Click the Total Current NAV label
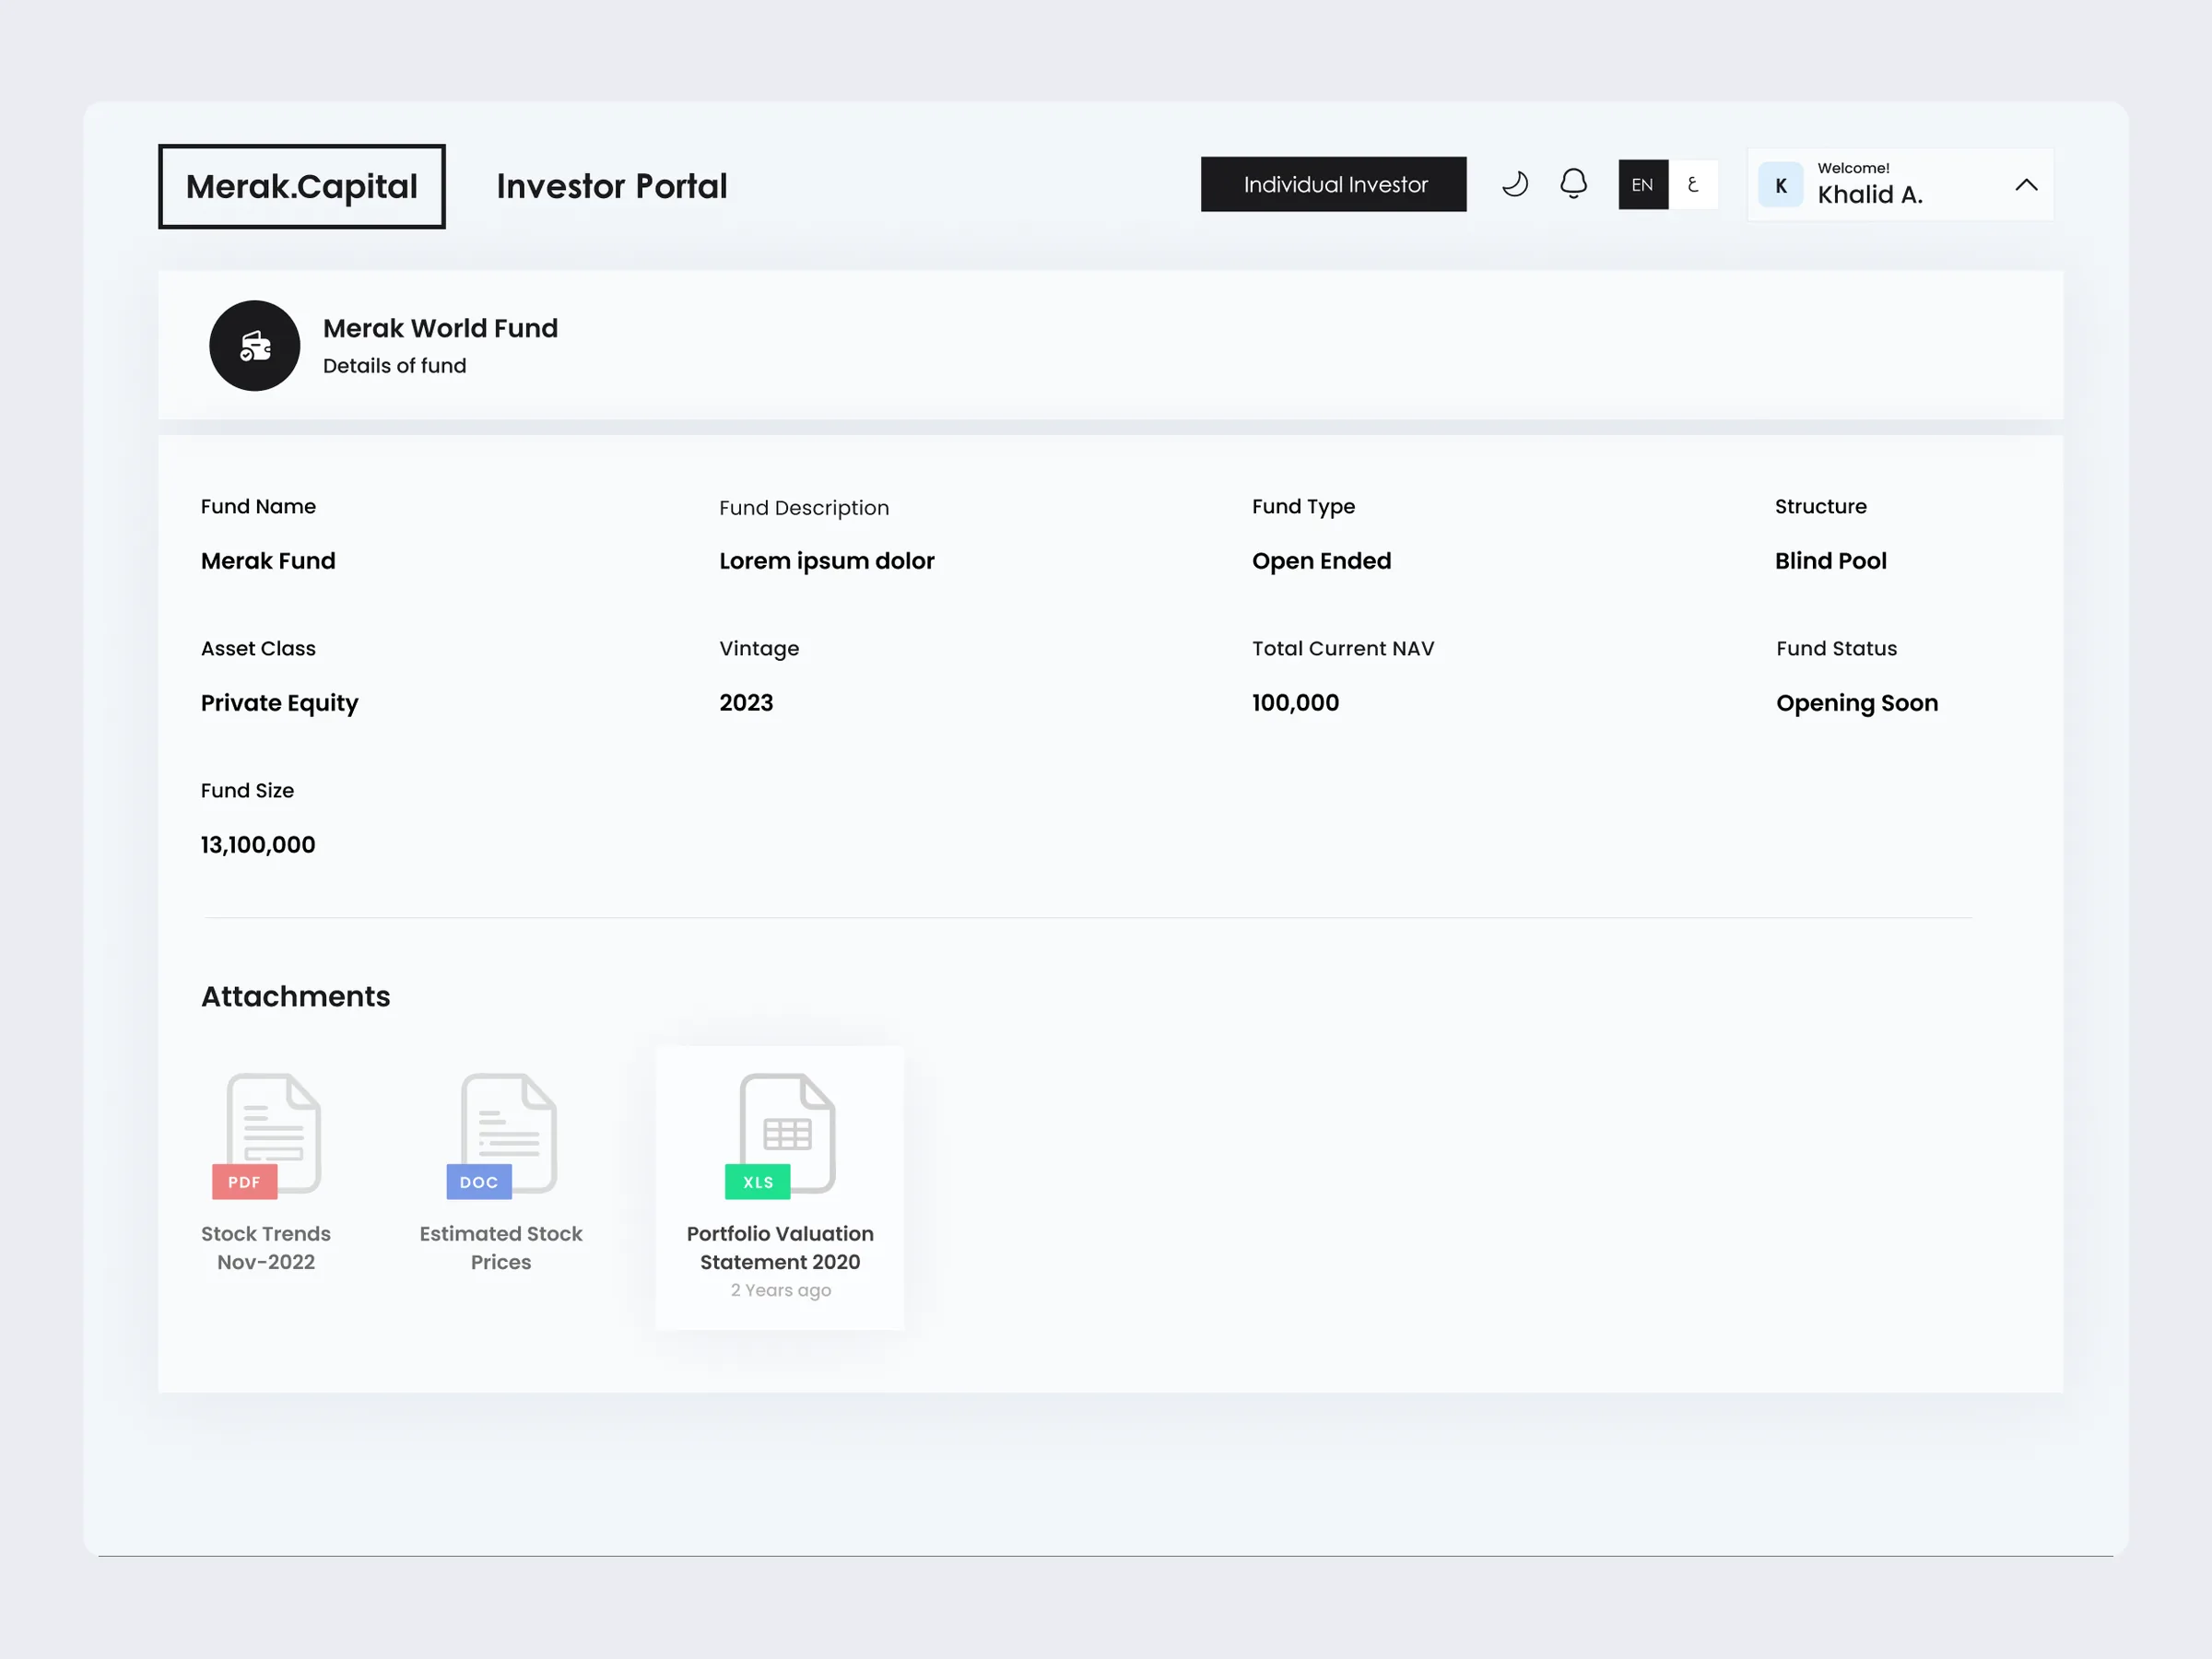The image size is (2212, 1659). pos(1343,649)
